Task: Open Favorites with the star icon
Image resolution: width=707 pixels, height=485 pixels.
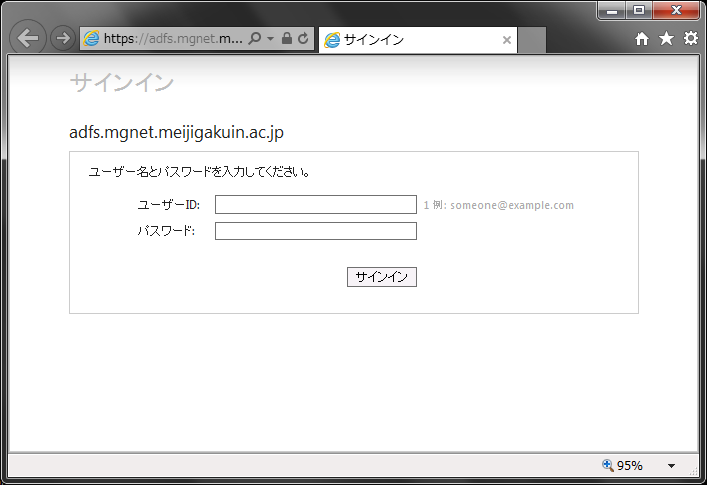Action: pyautogui.click(x=666, y=39)
